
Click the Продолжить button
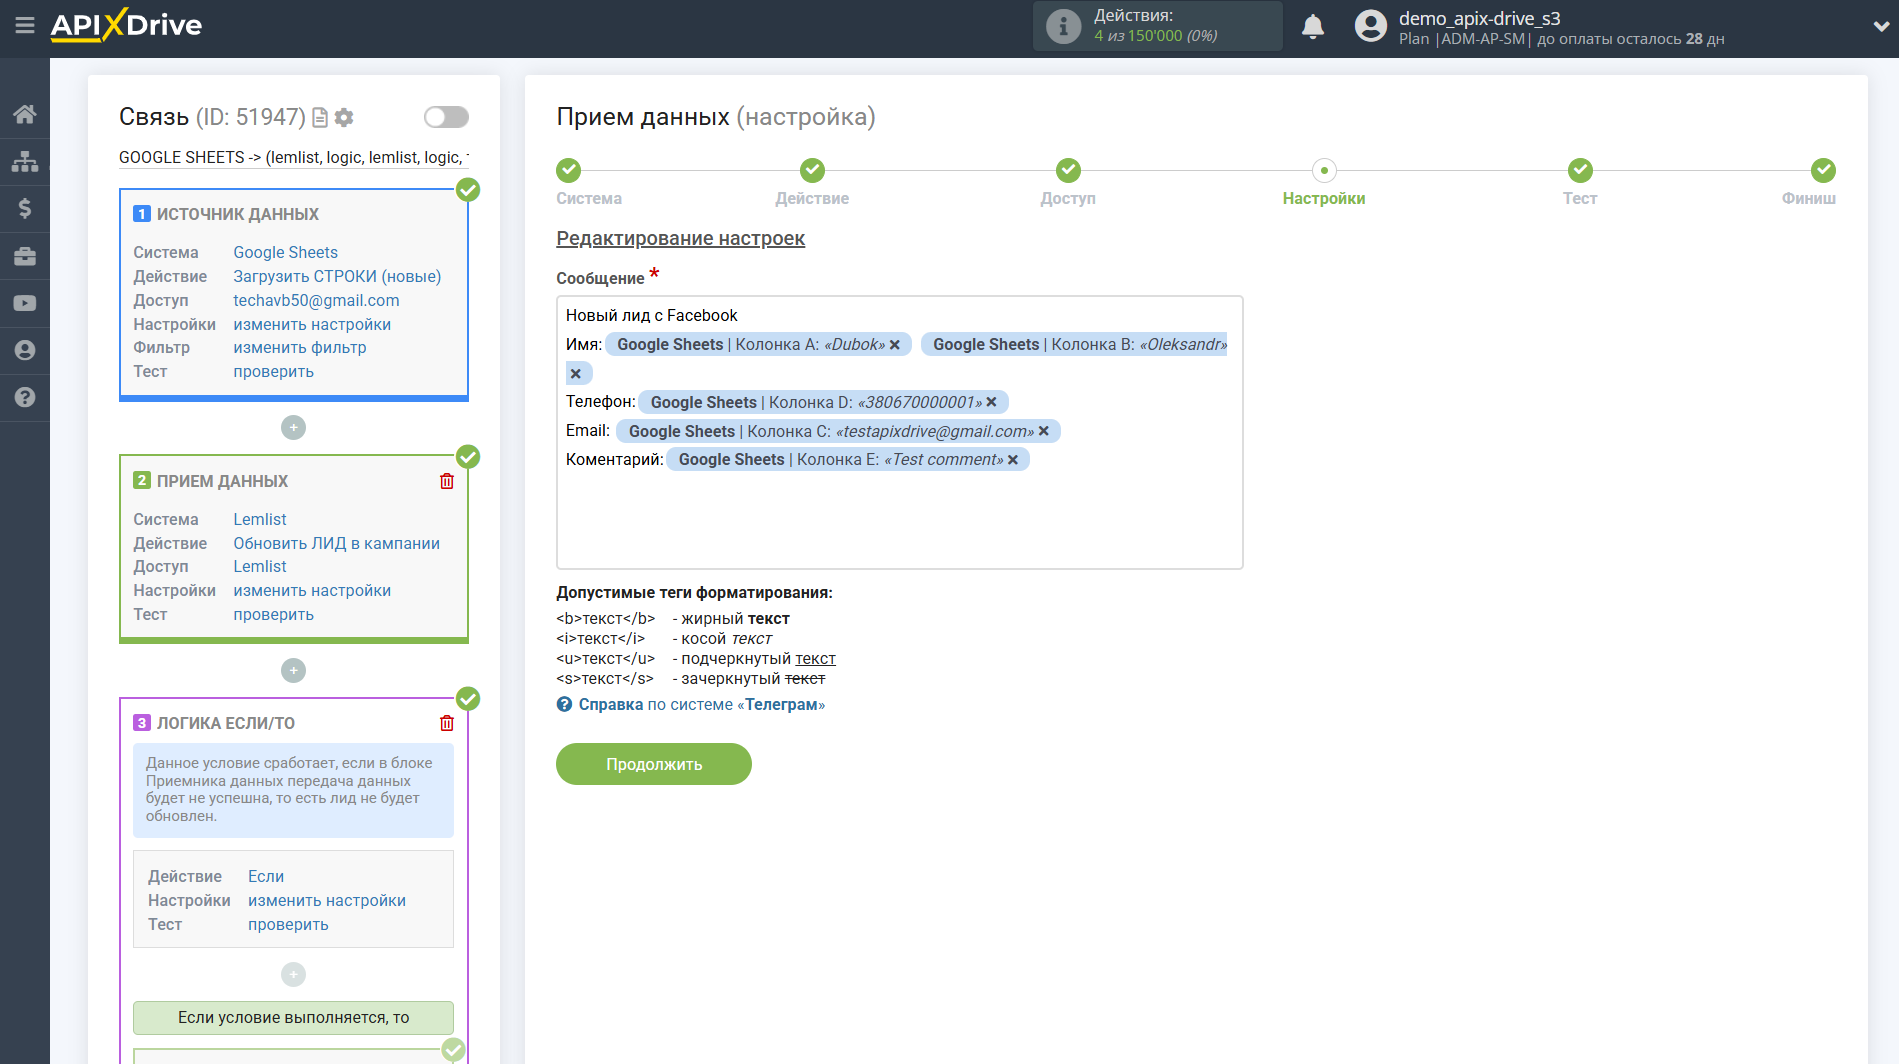[x=654, y=764]
